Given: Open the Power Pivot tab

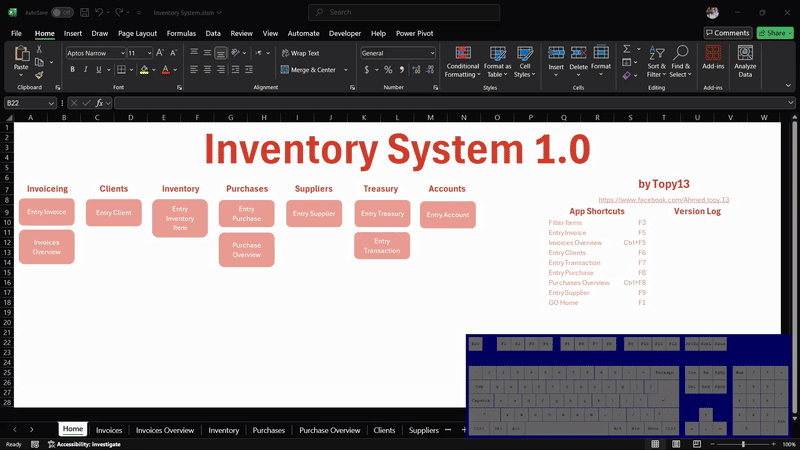Looking at the screenshot, I should coord(414,33).
